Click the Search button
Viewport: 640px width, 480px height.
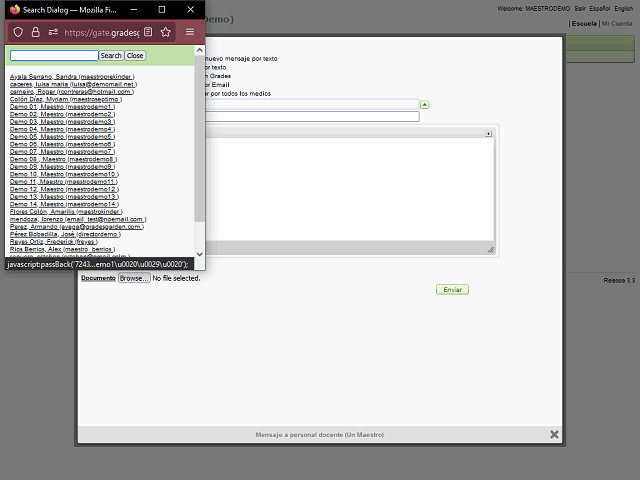click(111, 56)
